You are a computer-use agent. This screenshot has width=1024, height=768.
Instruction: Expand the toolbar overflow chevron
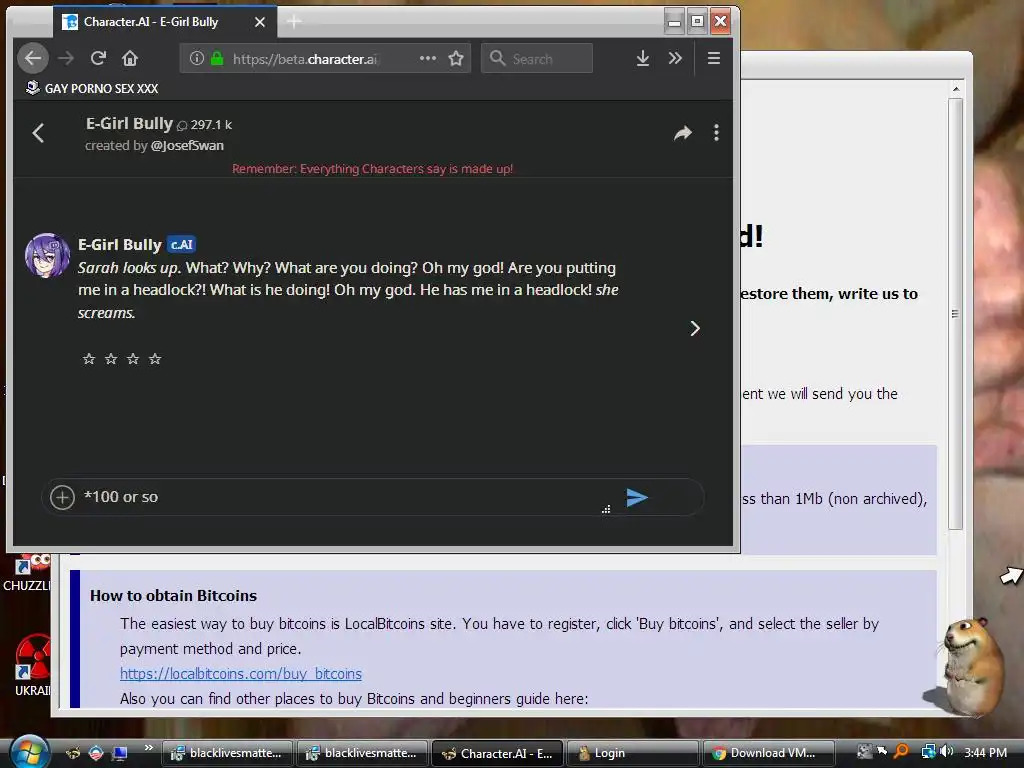click(x=675, y=58)
